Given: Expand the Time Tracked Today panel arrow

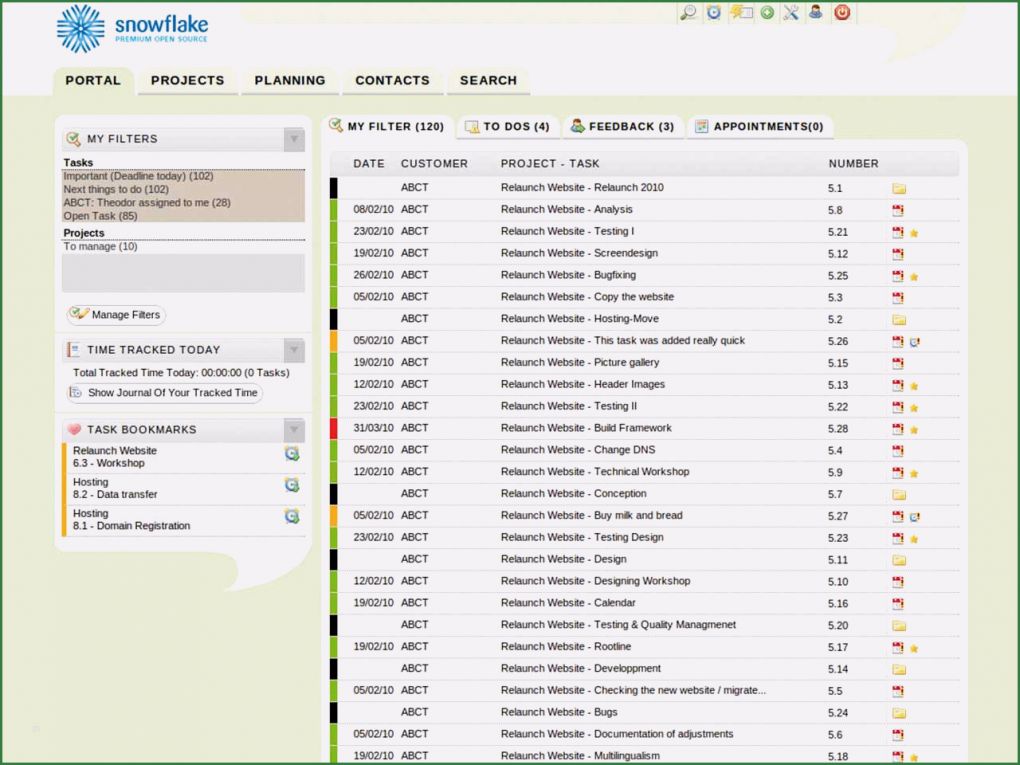Looking at the screenshot, I should [x=294, y=349].
